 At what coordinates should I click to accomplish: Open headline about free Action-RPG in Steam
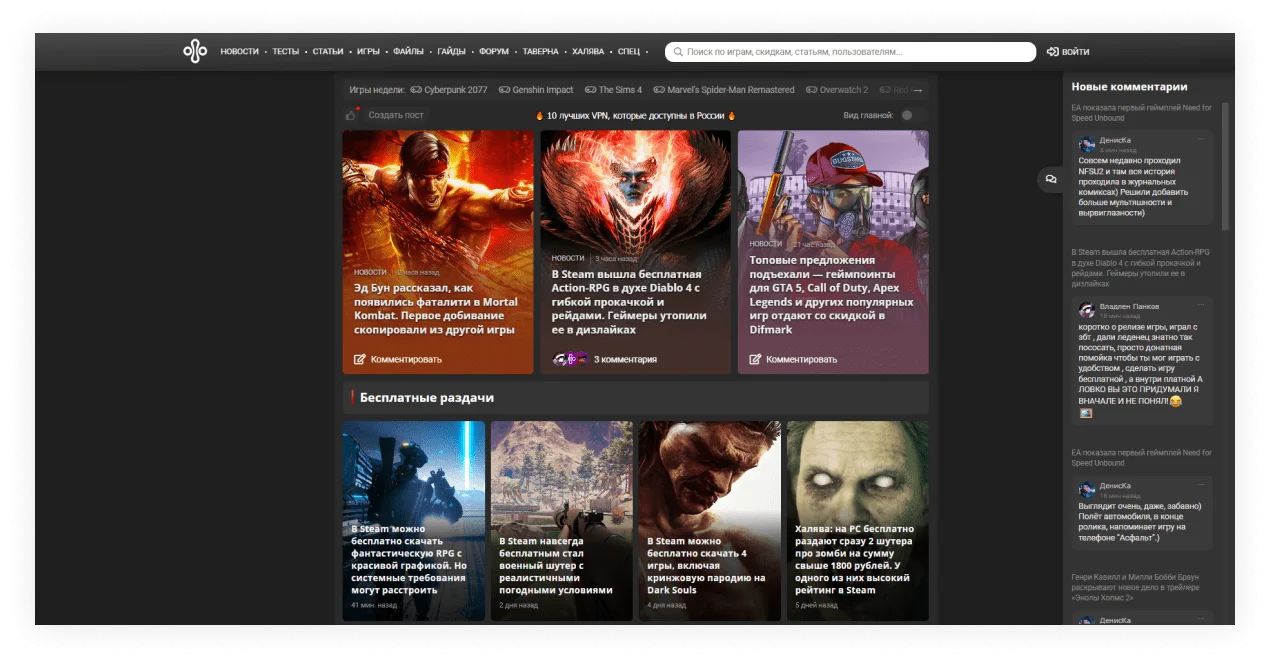629,302
